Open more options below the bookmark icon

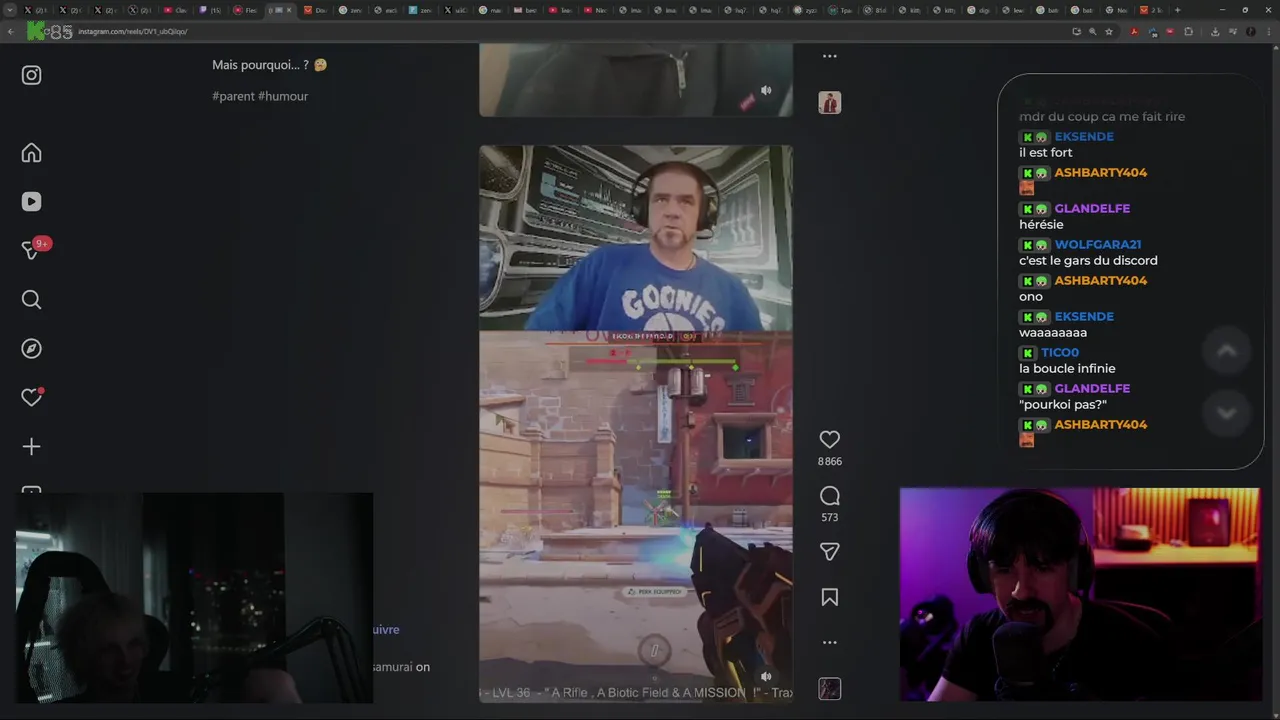(829, 643)
